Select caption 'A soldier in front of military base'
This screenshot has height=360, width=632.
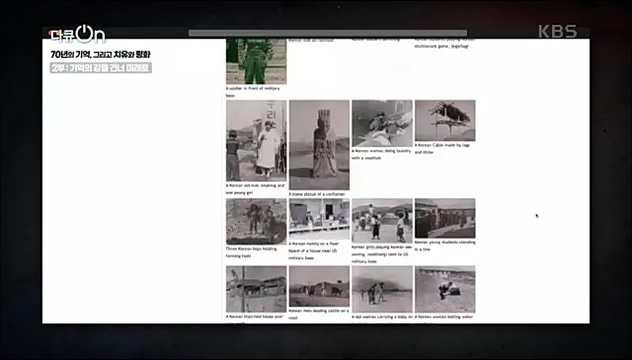253,92
